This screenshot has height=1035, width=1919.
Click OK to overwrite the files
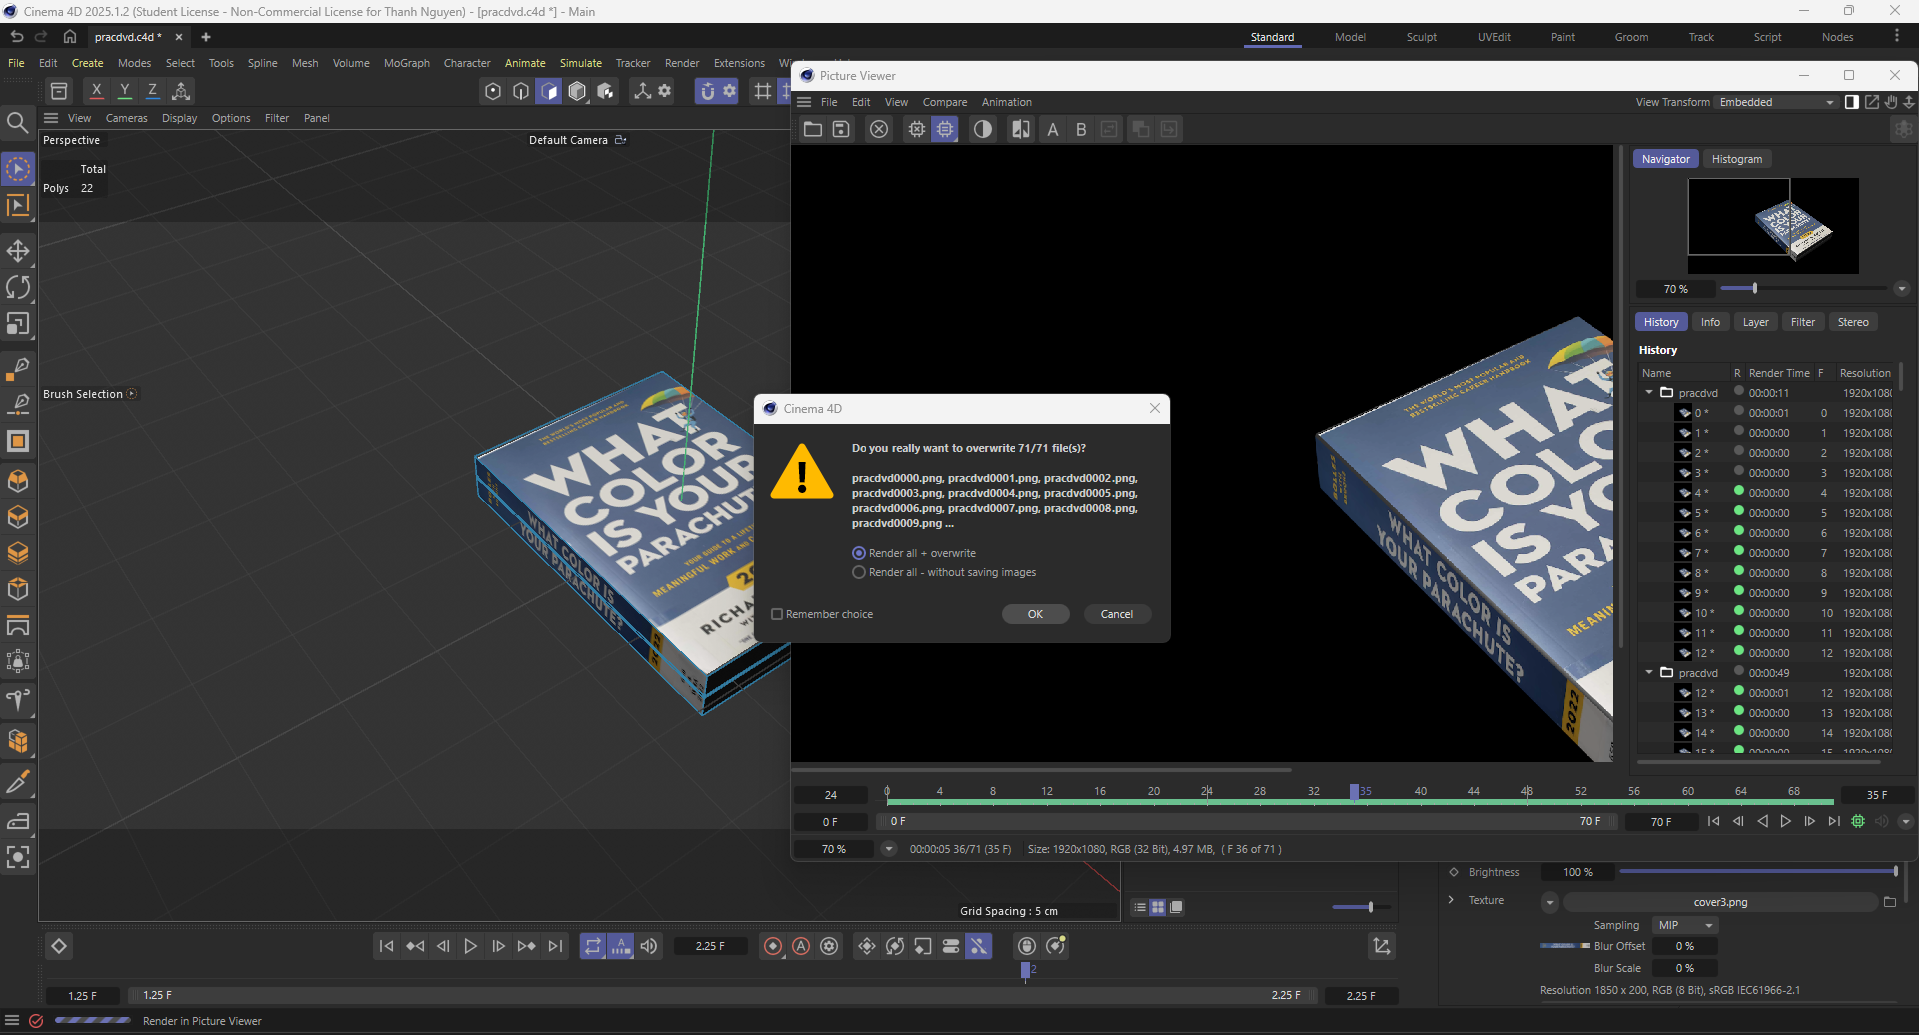pyautogui.click(x=1035, y=613)
